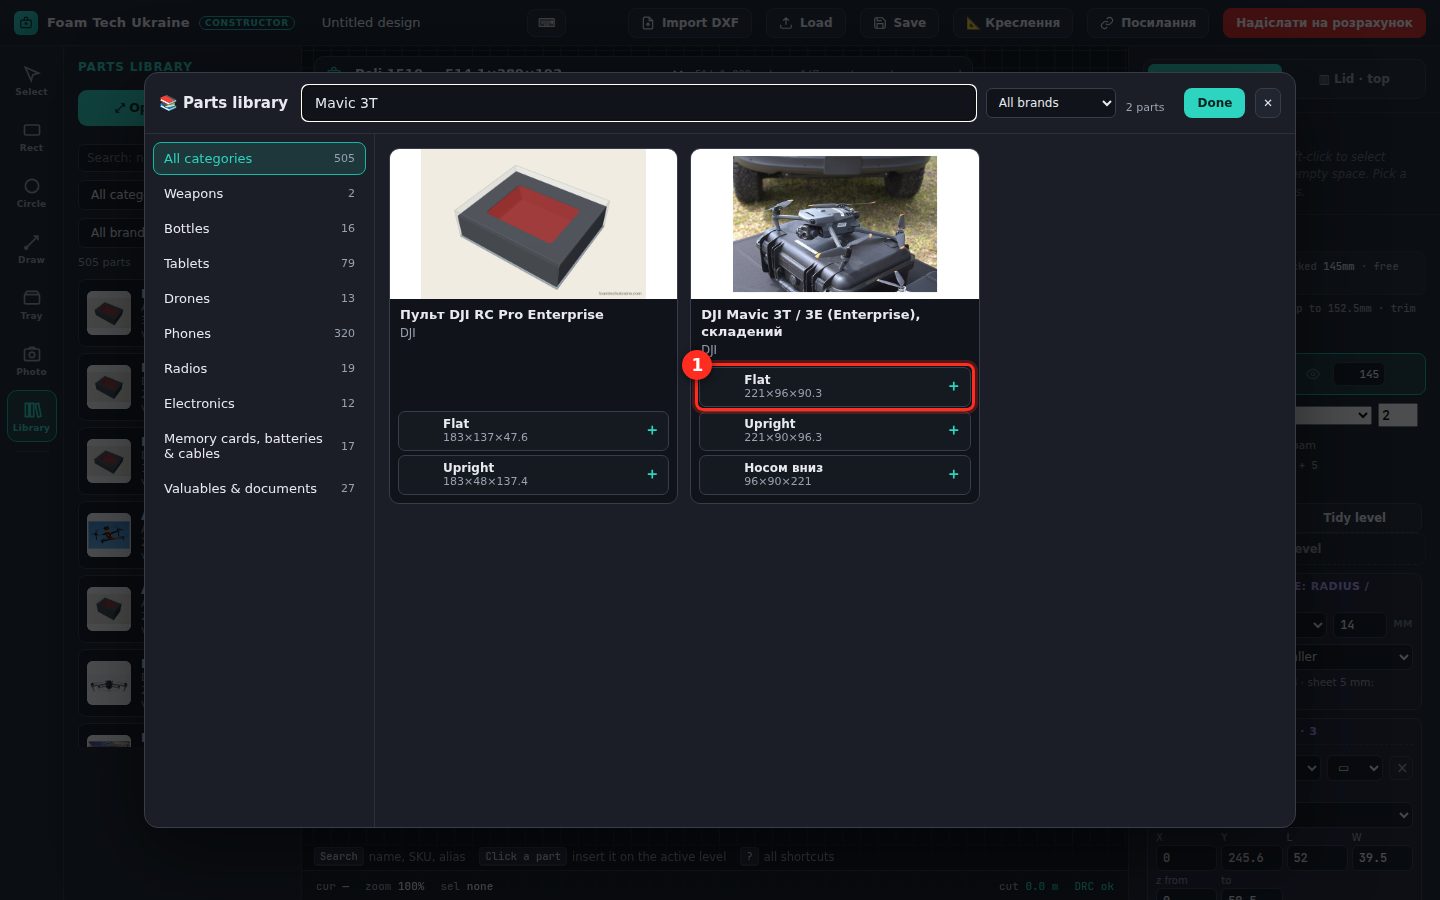This screenshot has height=900, width=1440.
Task: Switch to the Lid · top tab
Action: (x=1354, y=79)
